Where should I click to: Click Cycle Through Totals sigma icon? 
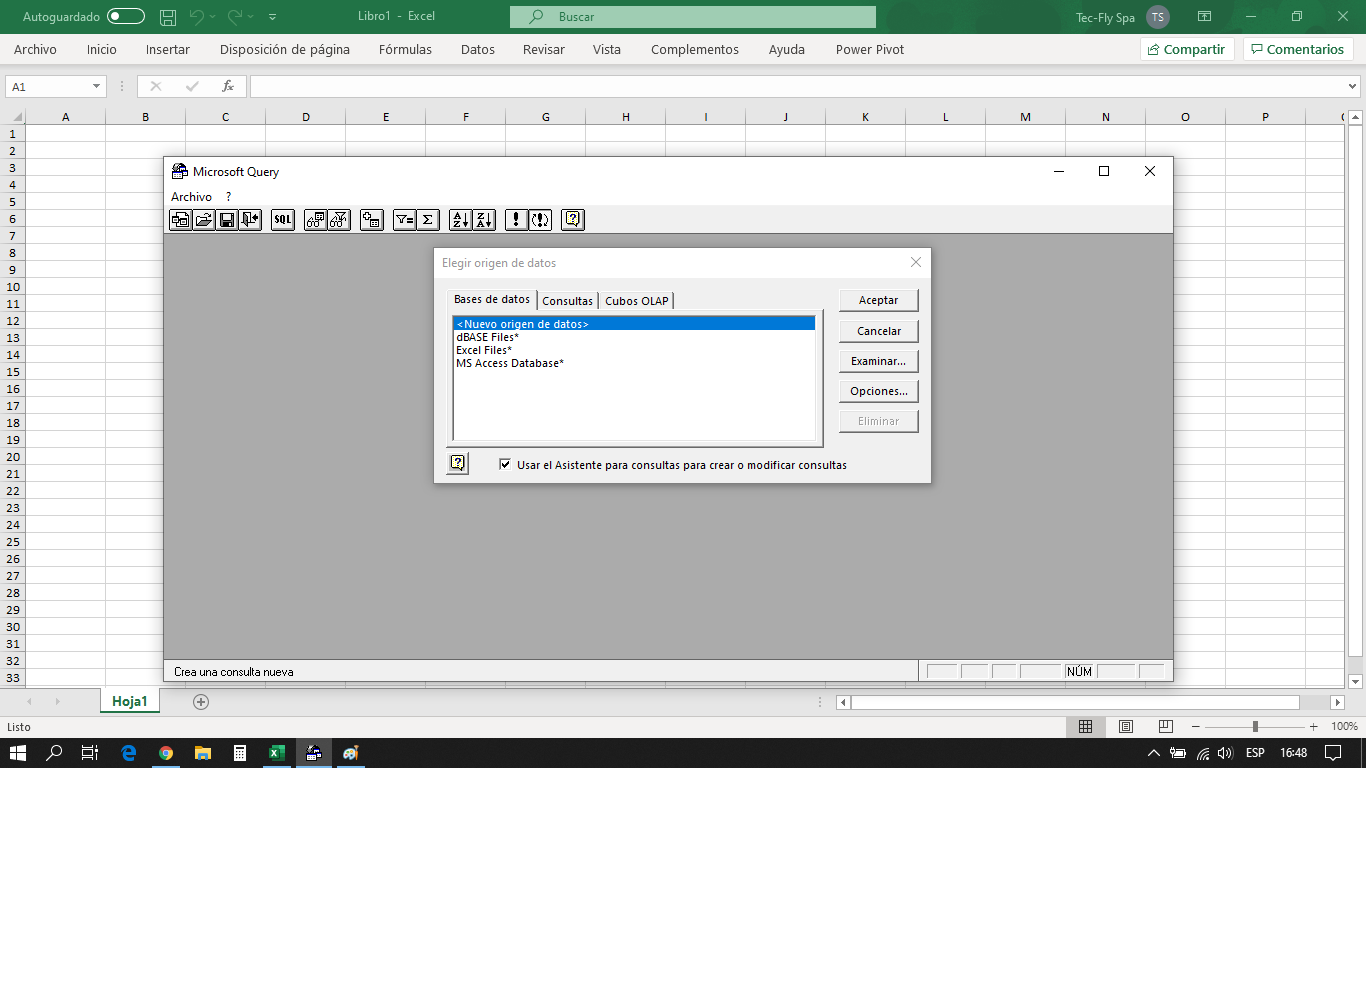tap(428, 220)
